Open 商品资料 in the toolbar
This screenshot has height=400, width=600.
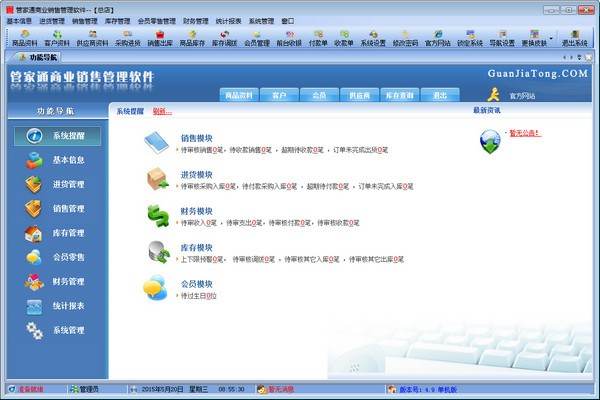[24, 39]
